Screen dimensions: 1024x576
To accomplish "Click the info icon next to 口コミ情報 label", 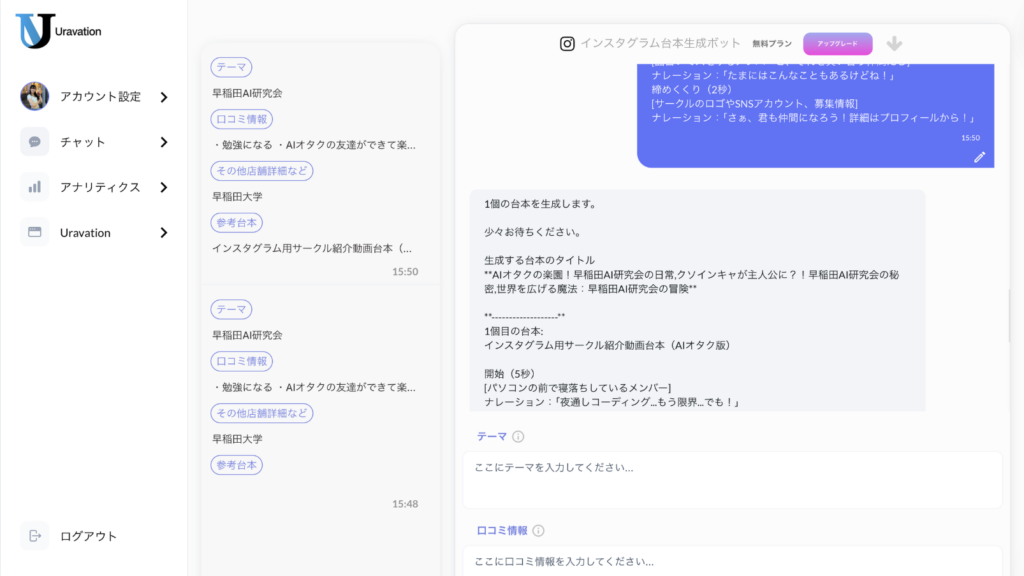I will (538, 531).
